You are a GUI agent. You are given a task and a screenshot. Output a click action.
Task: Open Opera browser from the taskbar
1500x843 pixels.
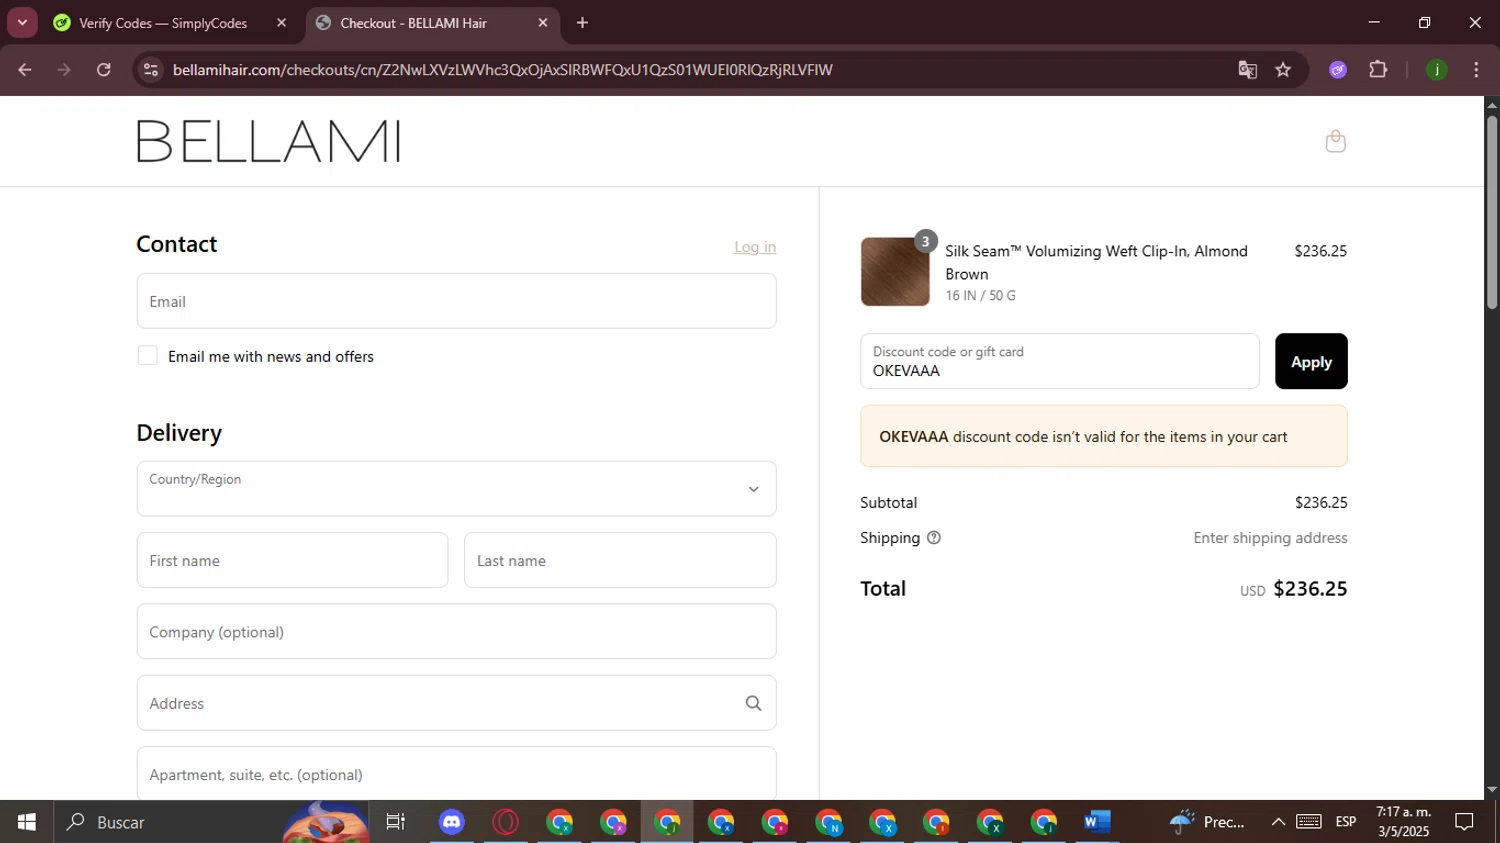pyautogui.click(x=506, y=822)
